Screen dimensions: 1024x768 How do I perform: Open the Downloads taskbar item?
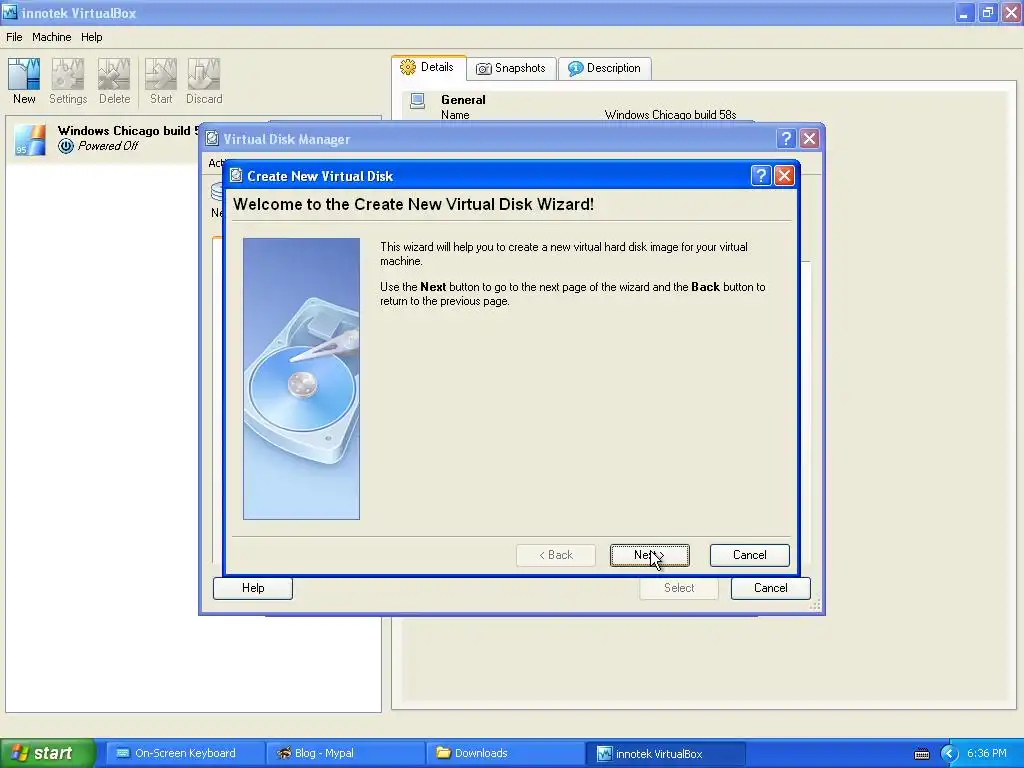505,753
